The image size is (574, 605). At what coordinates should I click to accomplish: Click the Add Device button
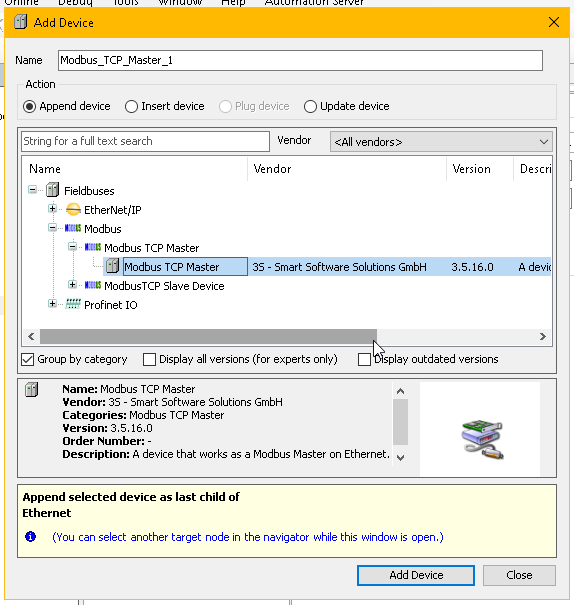pos(416,575)
